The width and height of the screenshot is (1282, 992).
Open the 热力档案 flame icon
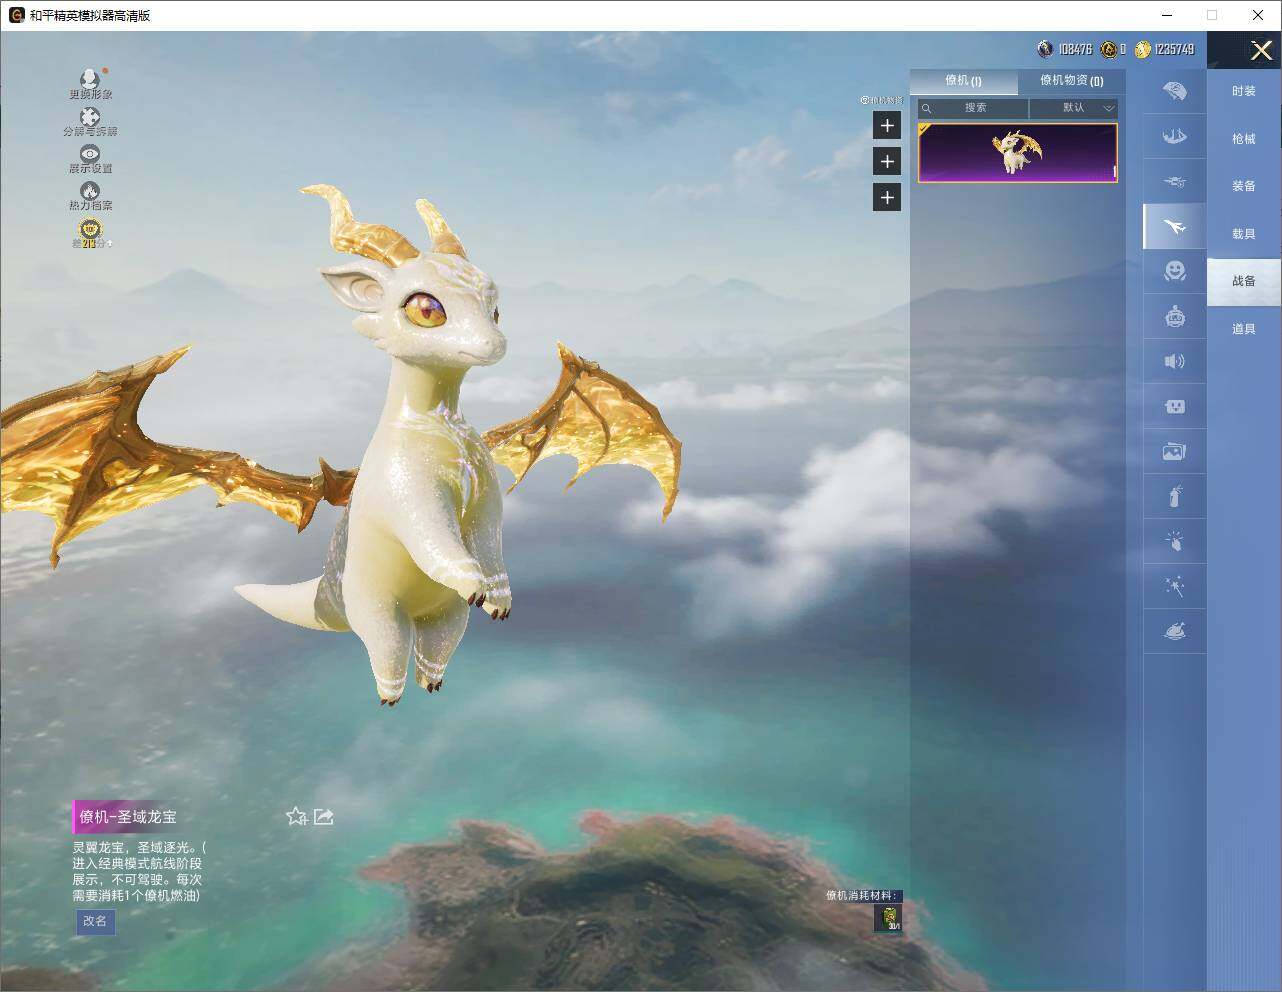point(90,190)
